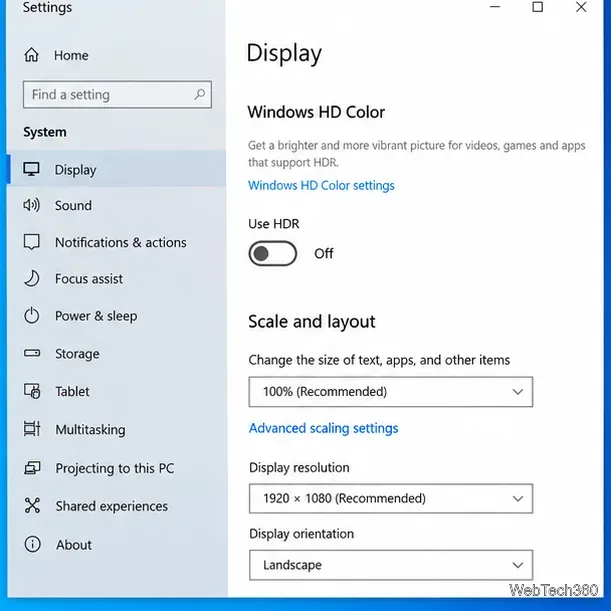Open Advanced scaling settings link
This screenshot has height=611, width=611.
(x=323, y=428)
